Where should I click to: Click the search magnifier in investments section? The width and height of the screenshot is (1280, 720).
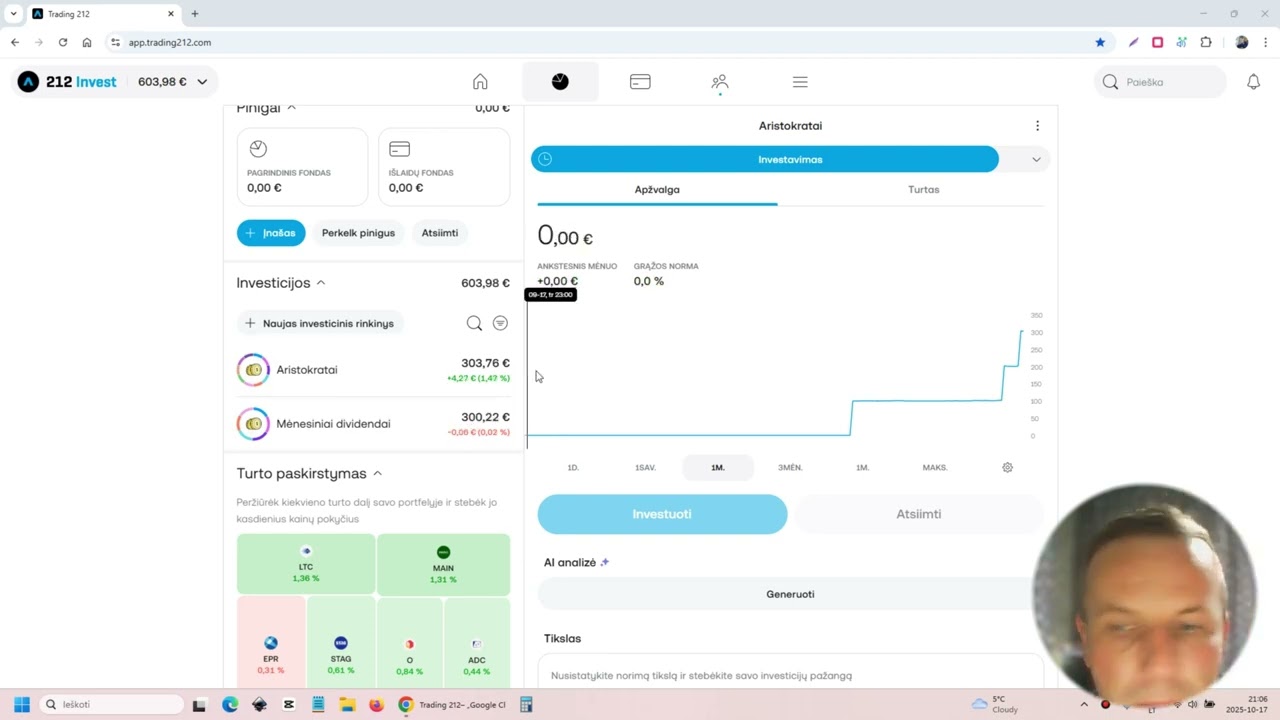click(x=474, y=323)
